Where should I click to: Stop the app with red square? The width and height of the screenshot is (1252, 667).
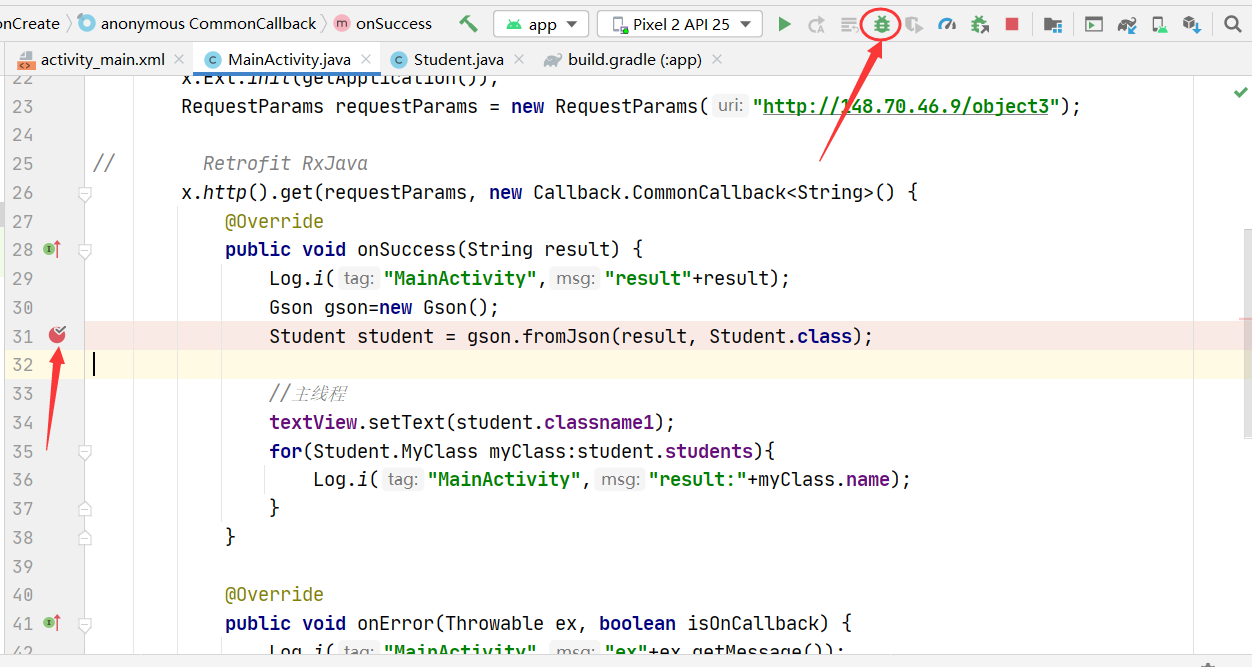pyautogui.click(x=1012, y=24)
